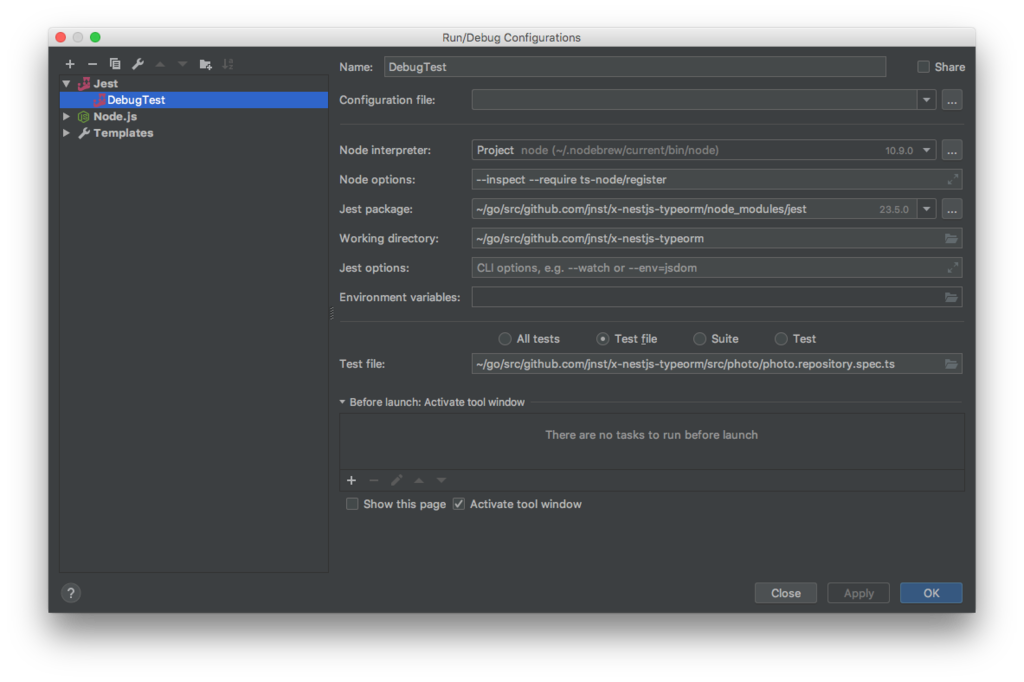Add a Before launch task
The width and height of the screenshot is (1024, 682).
[x=351, y=480]
